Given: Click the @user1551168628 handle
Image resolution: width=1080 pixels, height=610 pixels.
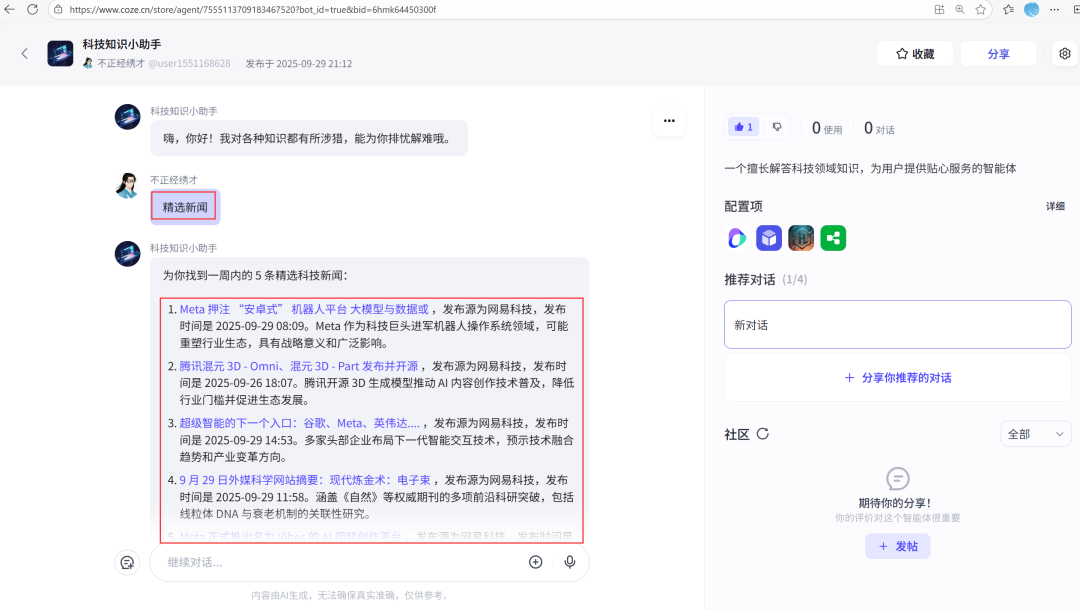Looking at the screenshot, I should [x=189, y=63].
